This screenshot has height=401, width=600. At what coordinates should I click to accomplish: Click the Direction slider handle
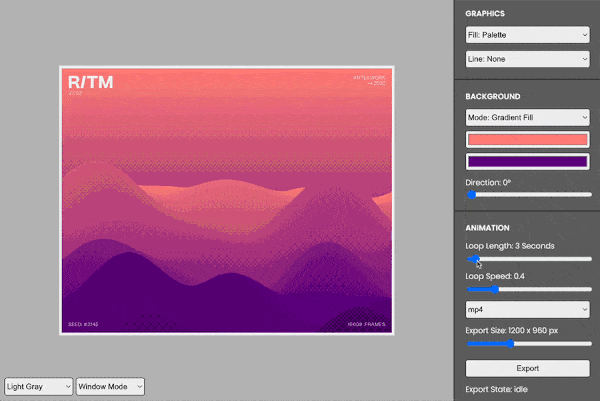click(471, 195)
